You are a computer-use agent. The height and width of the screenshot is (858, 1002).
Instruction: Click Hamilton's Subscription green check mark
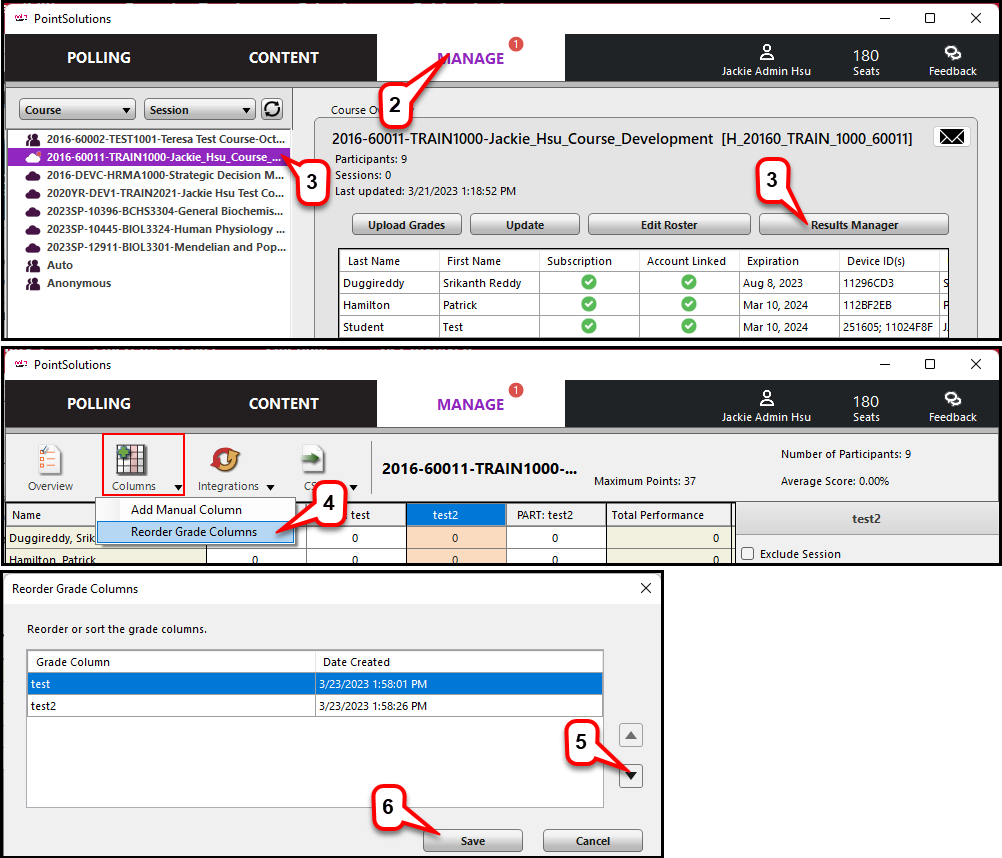589,304
